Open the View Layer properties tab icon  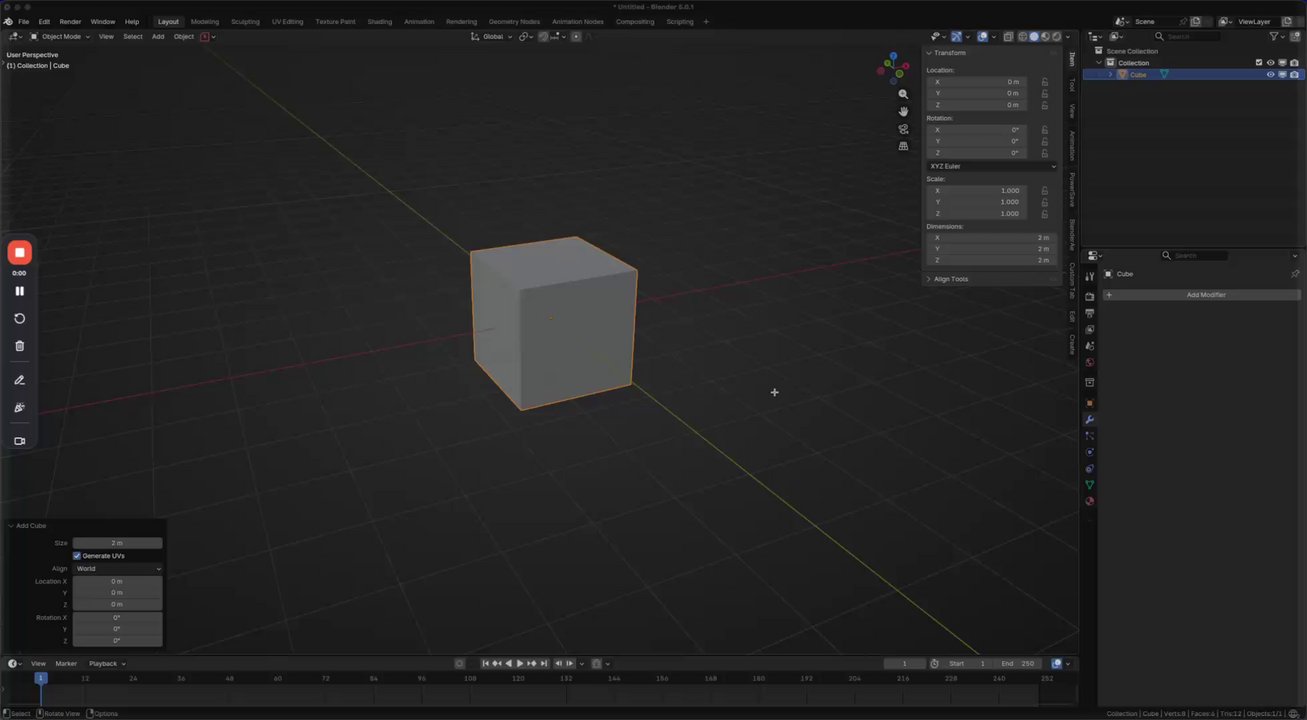pos(1090,329)
